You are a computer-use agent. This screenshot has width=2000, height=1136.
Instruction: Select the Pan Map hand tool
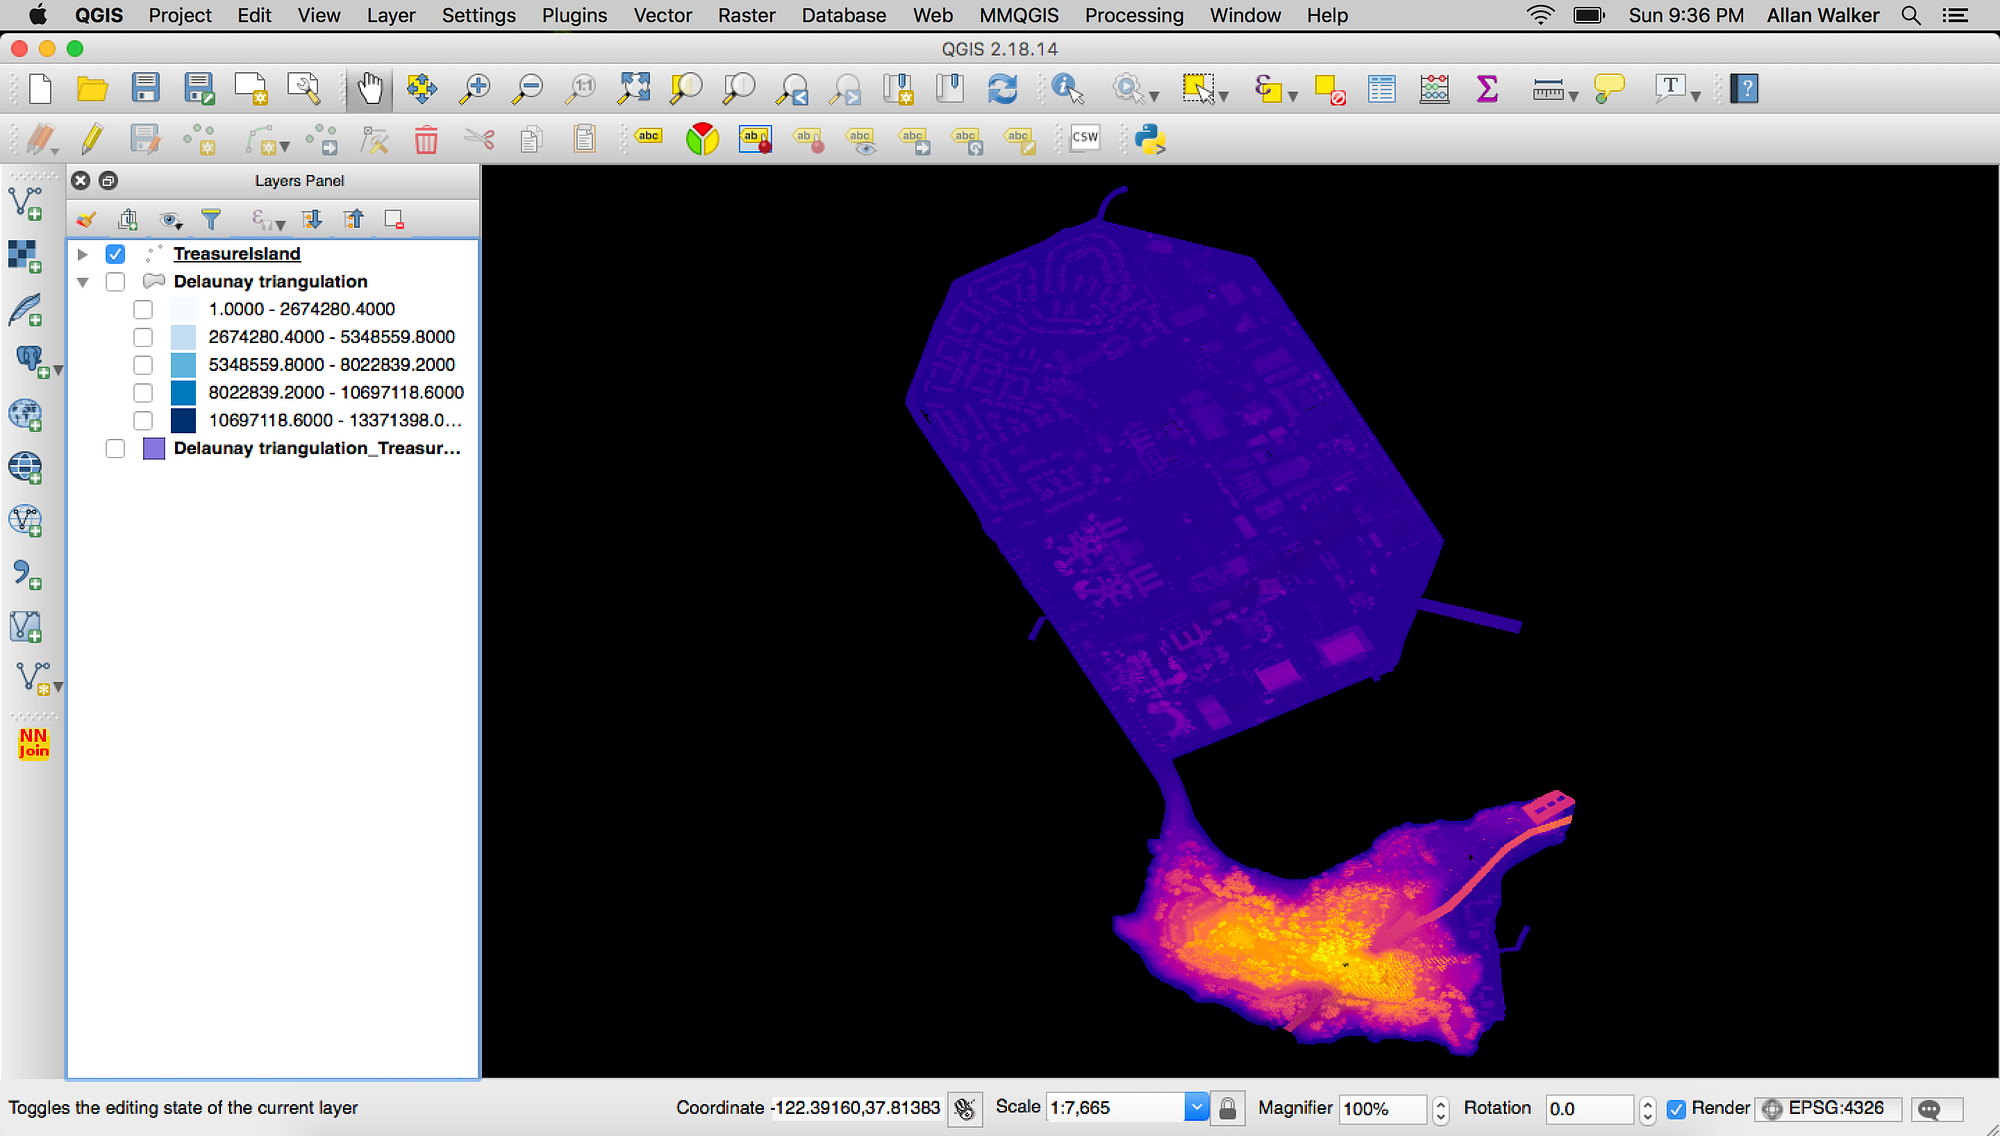[370, 89]
